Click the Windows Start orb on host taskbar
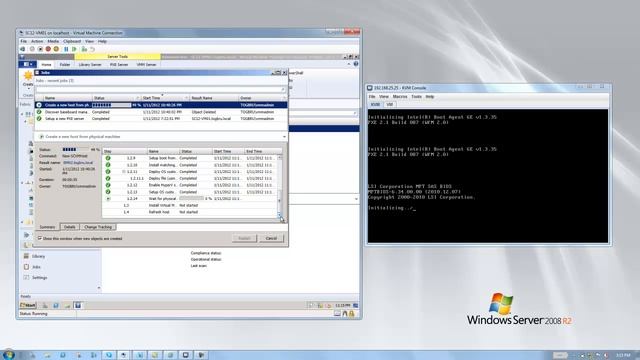 point(8,354)
